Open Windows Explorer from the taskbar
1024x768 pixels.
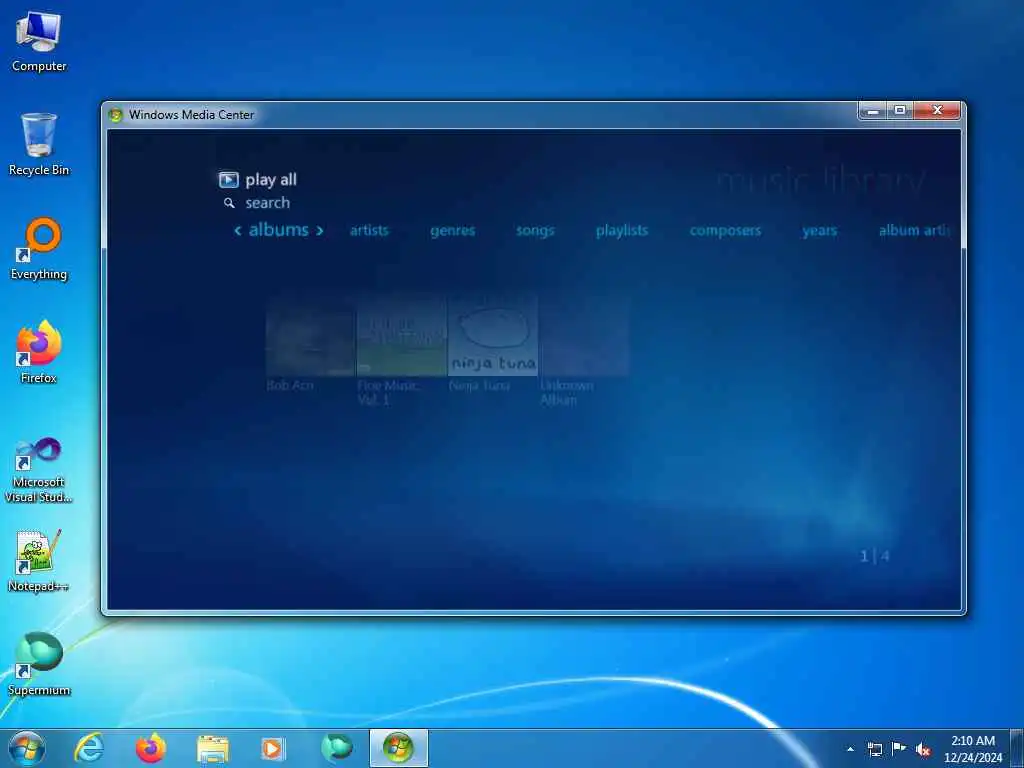click(213, 748)
